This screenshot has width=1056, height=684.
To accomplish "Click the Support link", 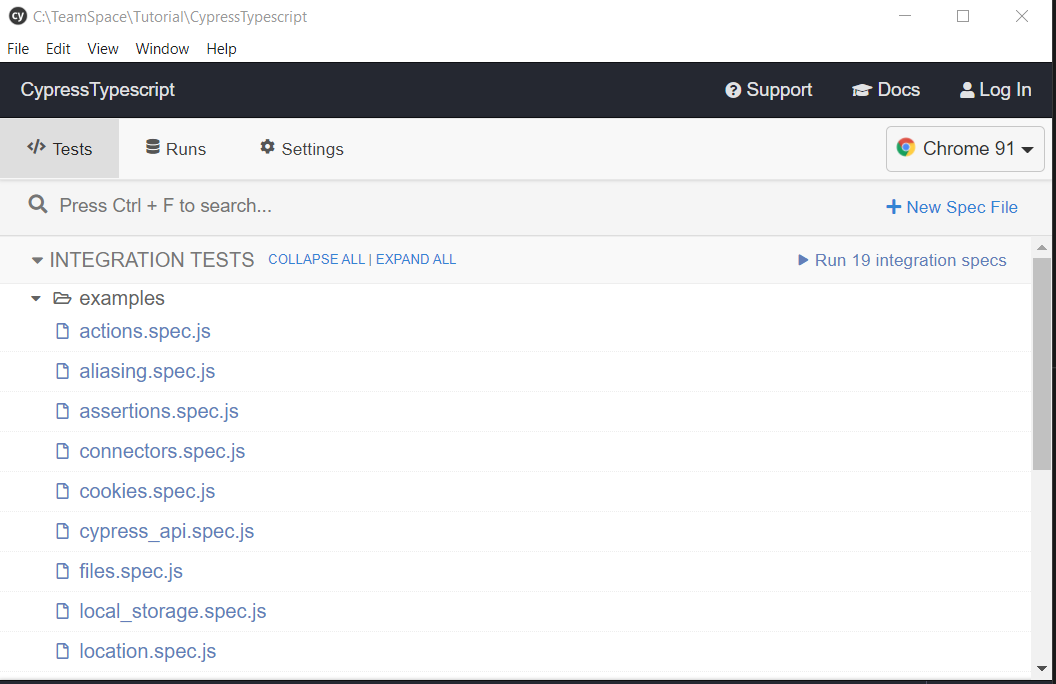I will pos(768,90).
